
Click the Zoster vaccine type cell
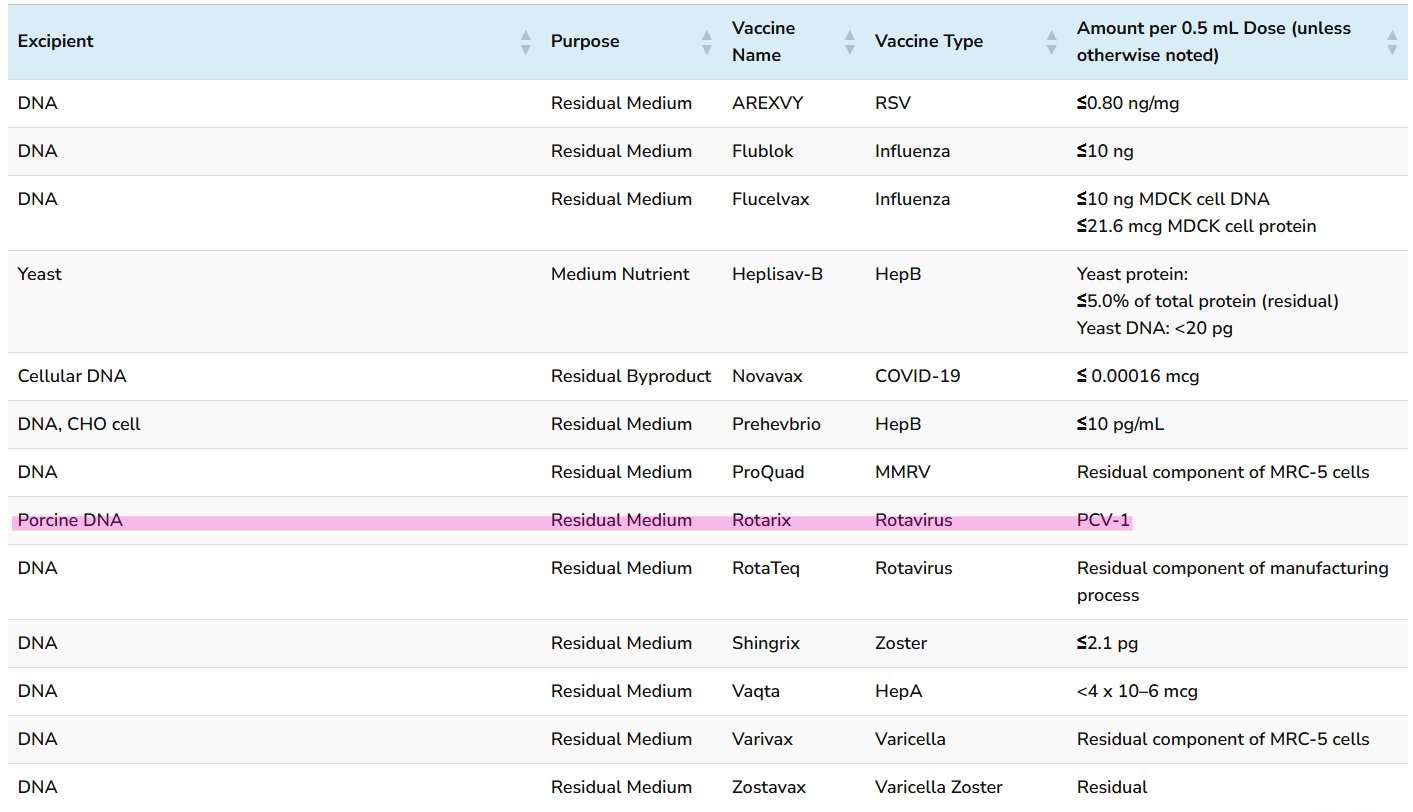[x=901, y=643]
